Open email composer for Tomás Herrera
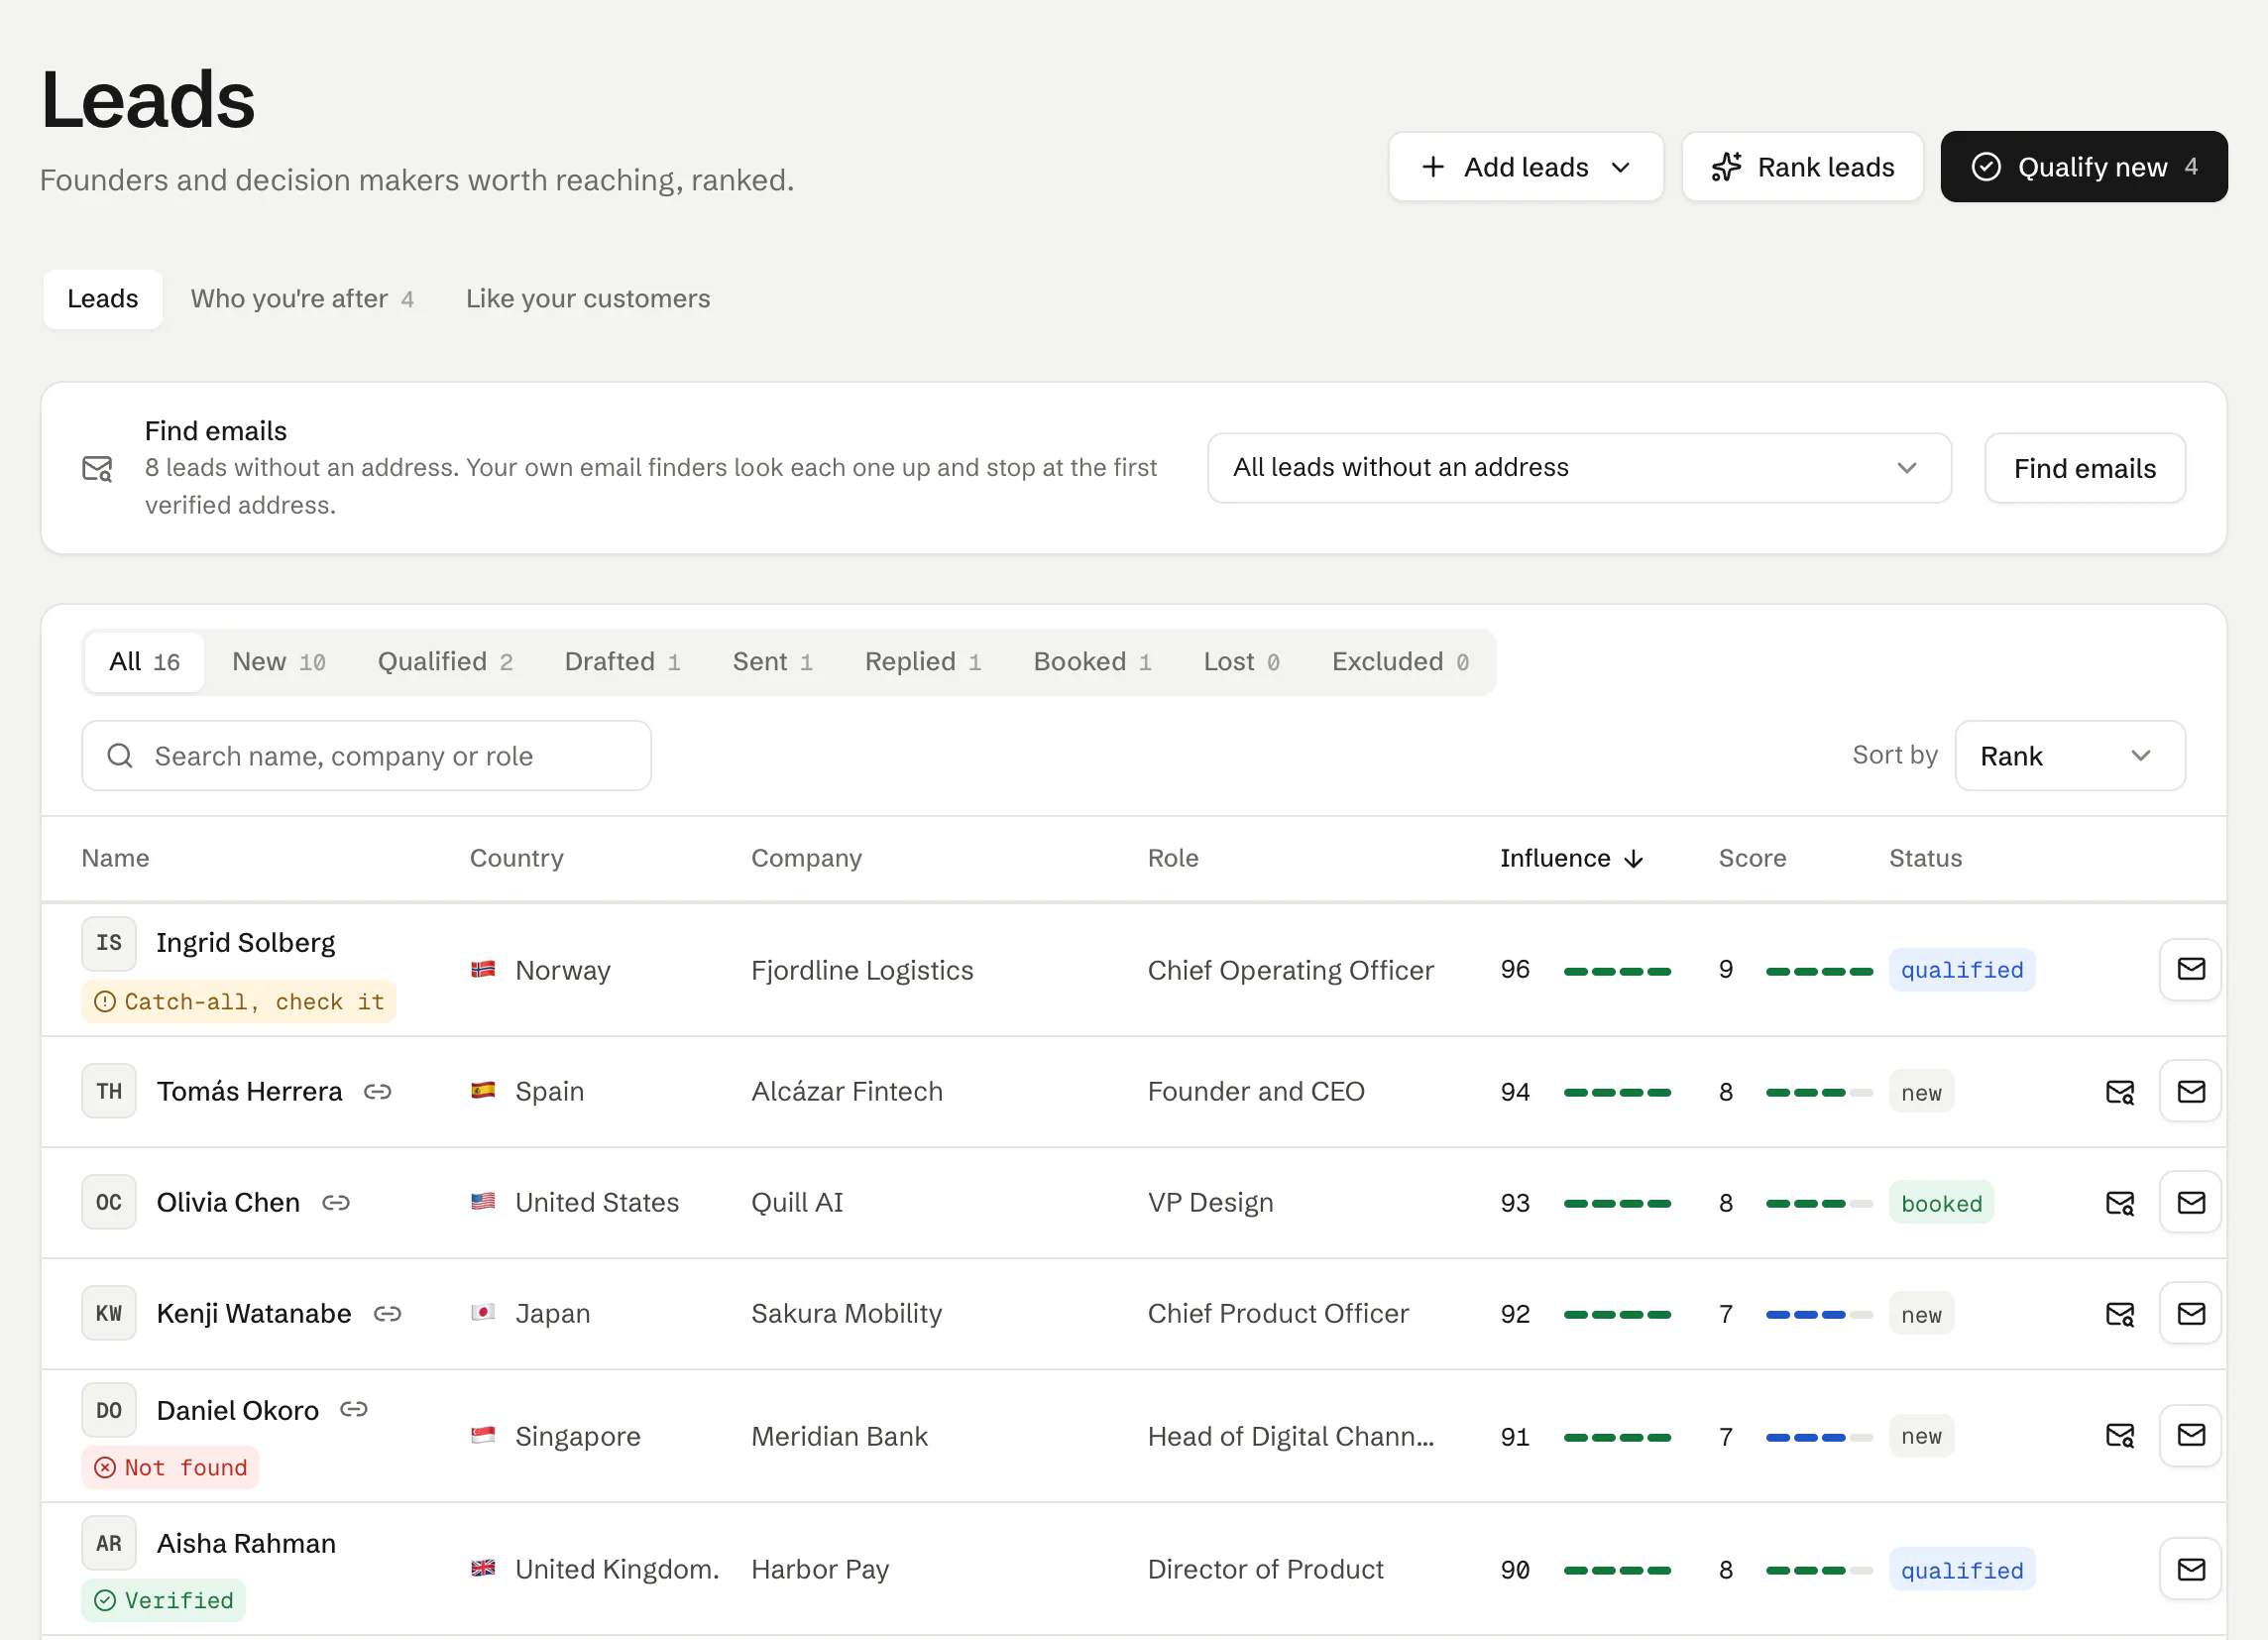The height and width of the screenshot is (1640, 2268). 2190,1091
